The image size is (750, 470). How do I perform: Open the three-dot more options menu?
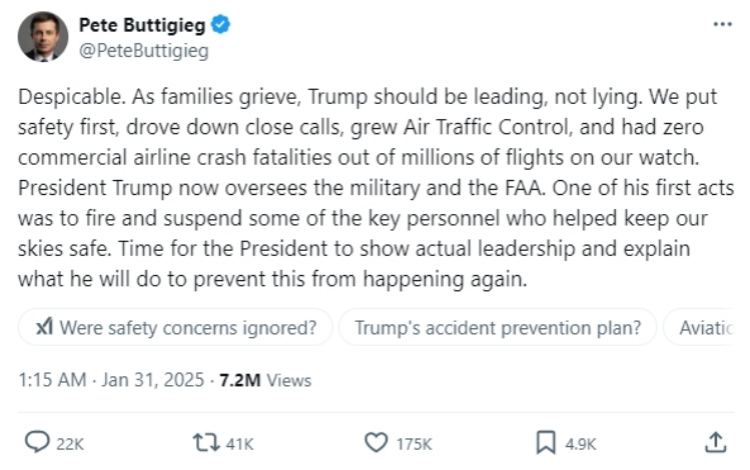click(723, 24)
